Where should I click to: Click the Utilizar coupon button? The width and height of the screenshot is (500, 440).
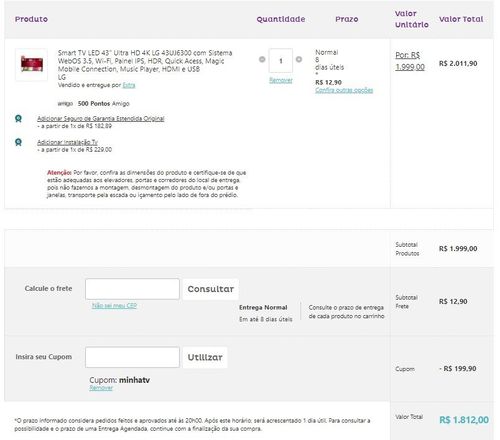click(205, 357)
